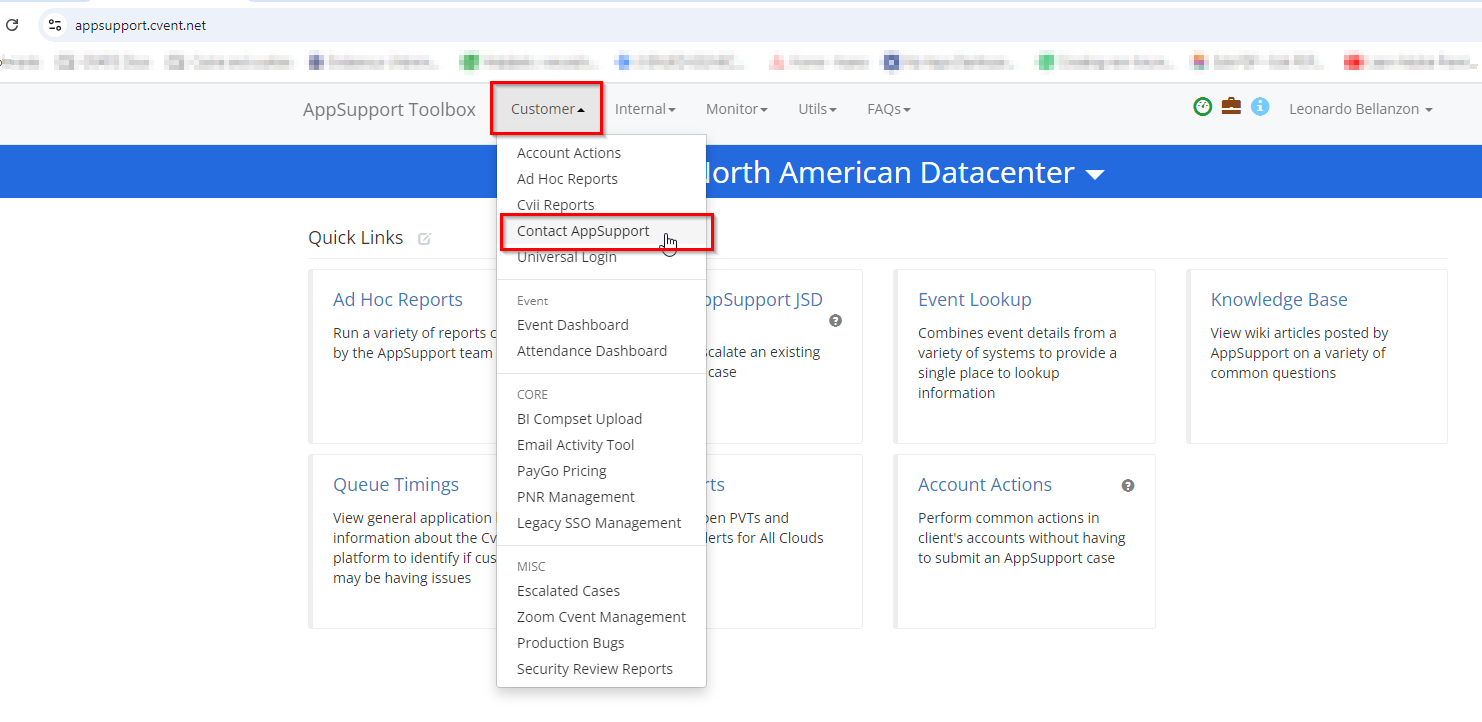This screenshot has height=722, width=1482.
Task: Click the browser address bar URL
Action: click(140, 25)
